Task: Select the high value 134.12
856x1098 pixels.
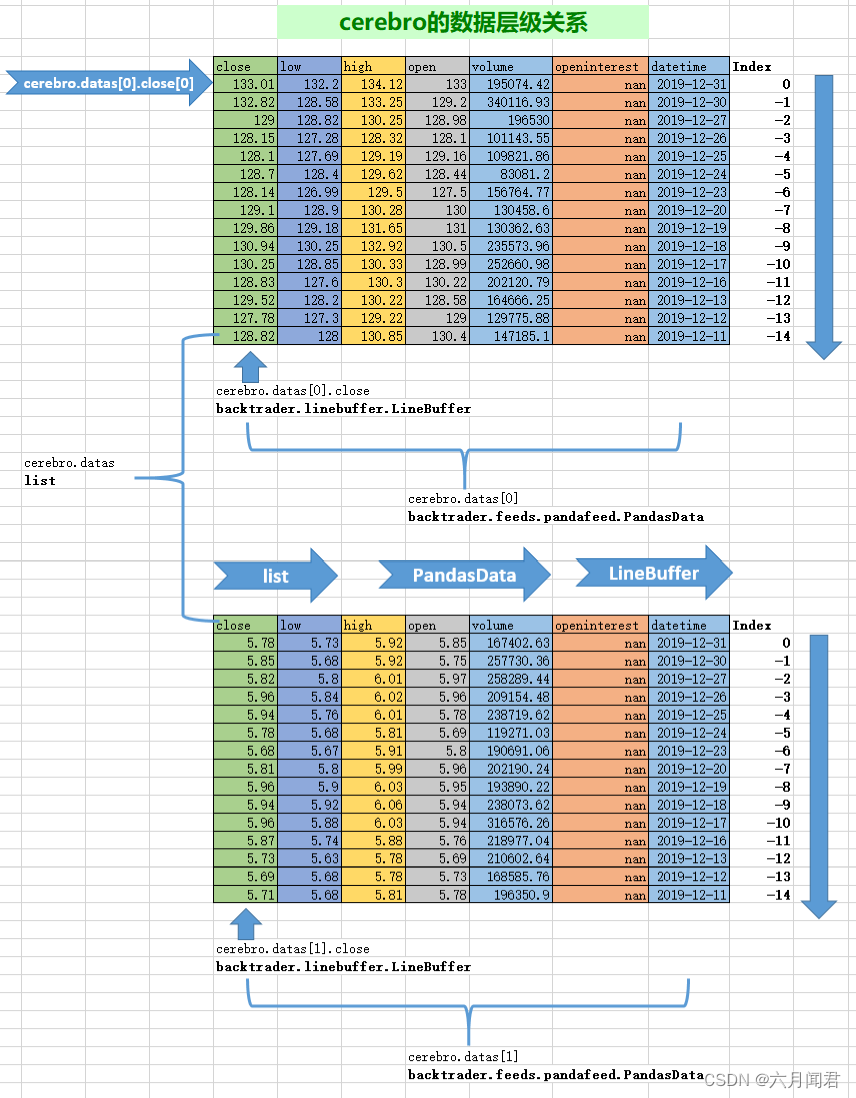Action: (x=373, y=84)
